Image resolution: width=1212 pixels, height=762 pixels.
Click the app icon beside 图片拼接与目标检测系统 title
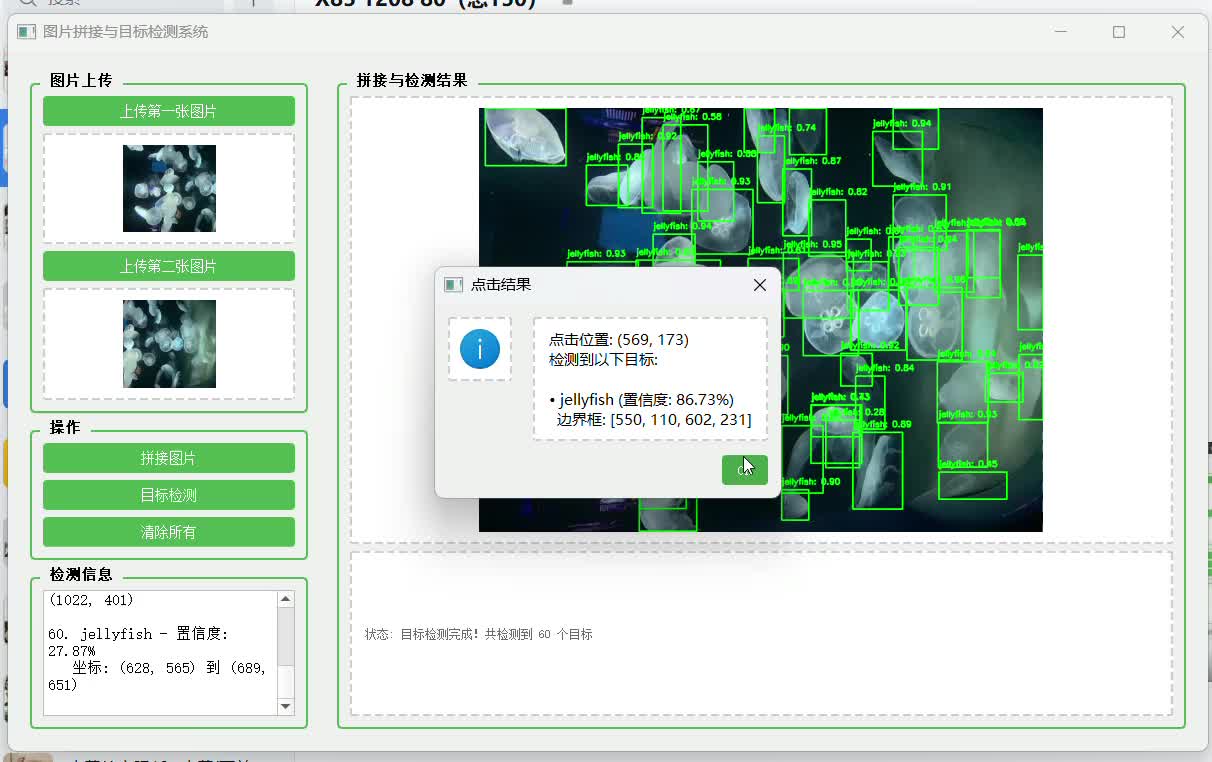tap(26, 32)
